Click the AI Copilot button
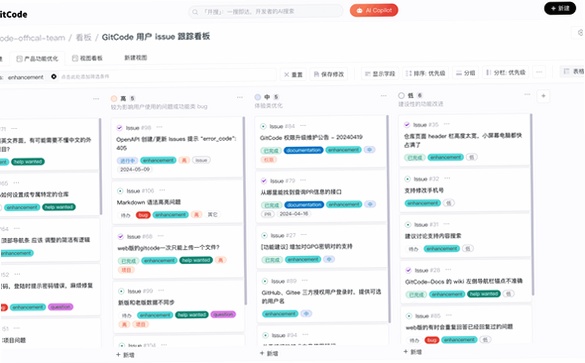The width and height of the screenshot is (585, 363). tap(374, 10)
